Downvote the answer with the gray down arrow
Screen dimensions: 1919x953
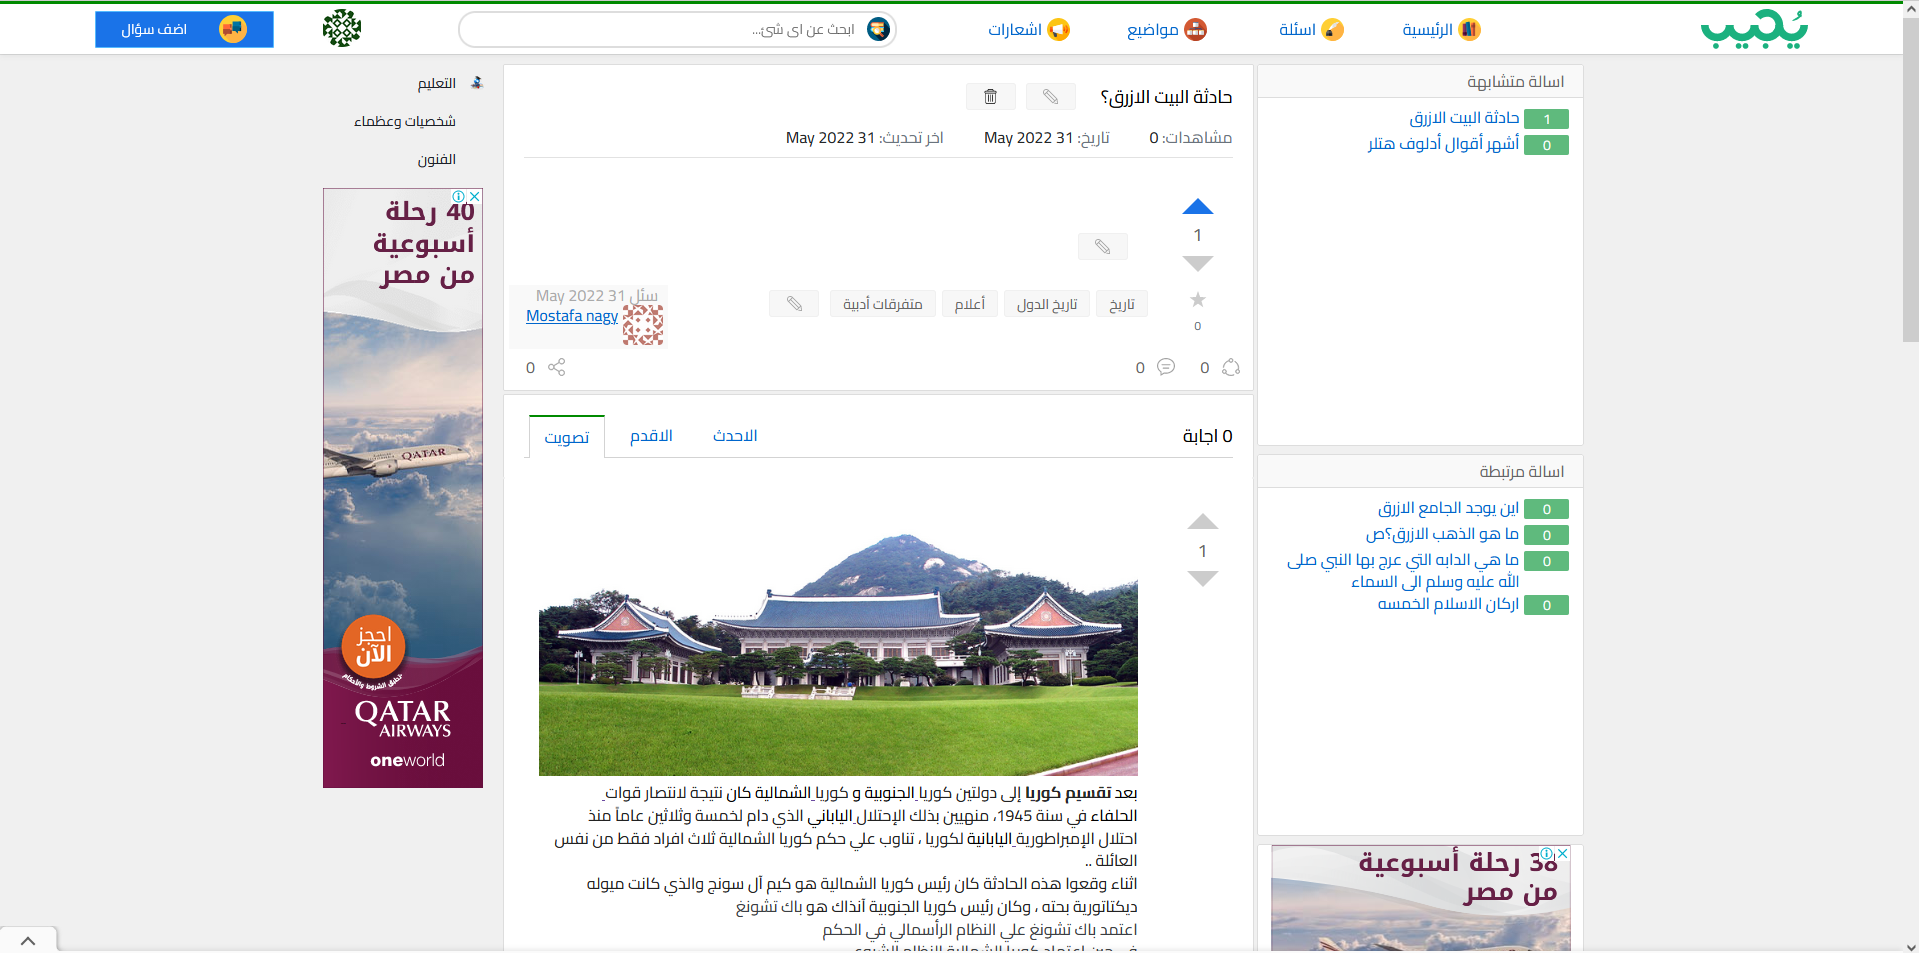pyautogui.click(x=1202, y=578)
